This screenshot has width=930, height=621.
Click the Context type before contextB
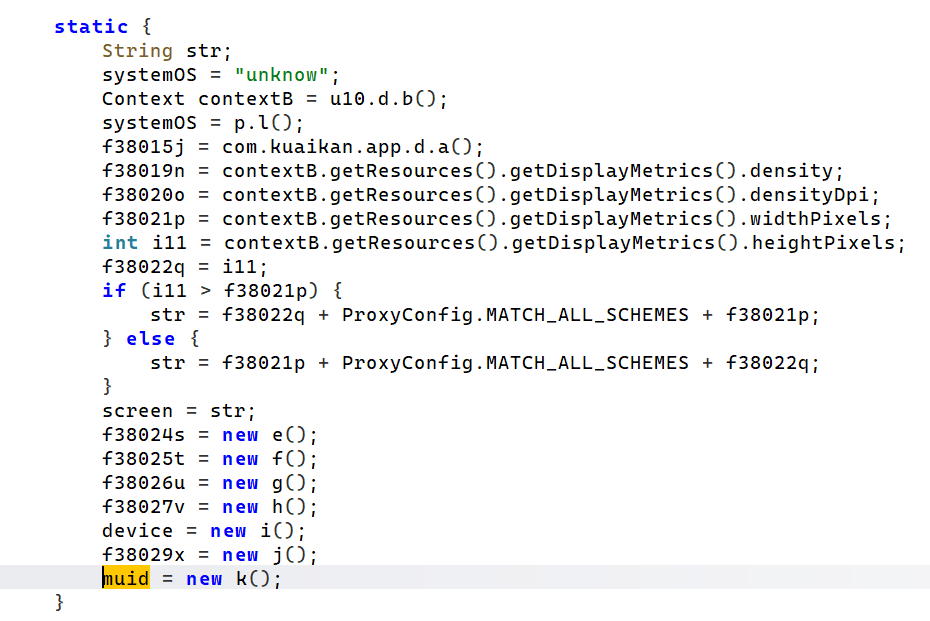(x=144, y=99)
